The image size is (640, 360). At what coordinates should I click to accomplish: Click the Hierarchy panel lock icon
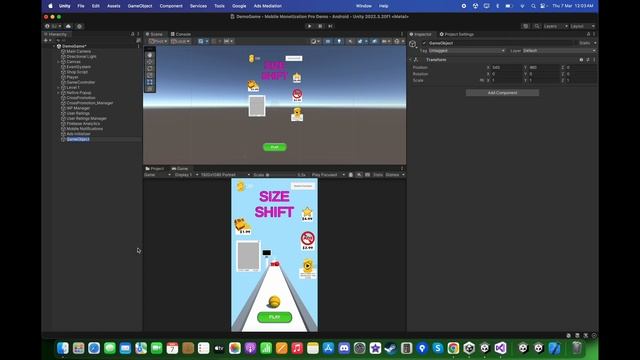(133, 34)
